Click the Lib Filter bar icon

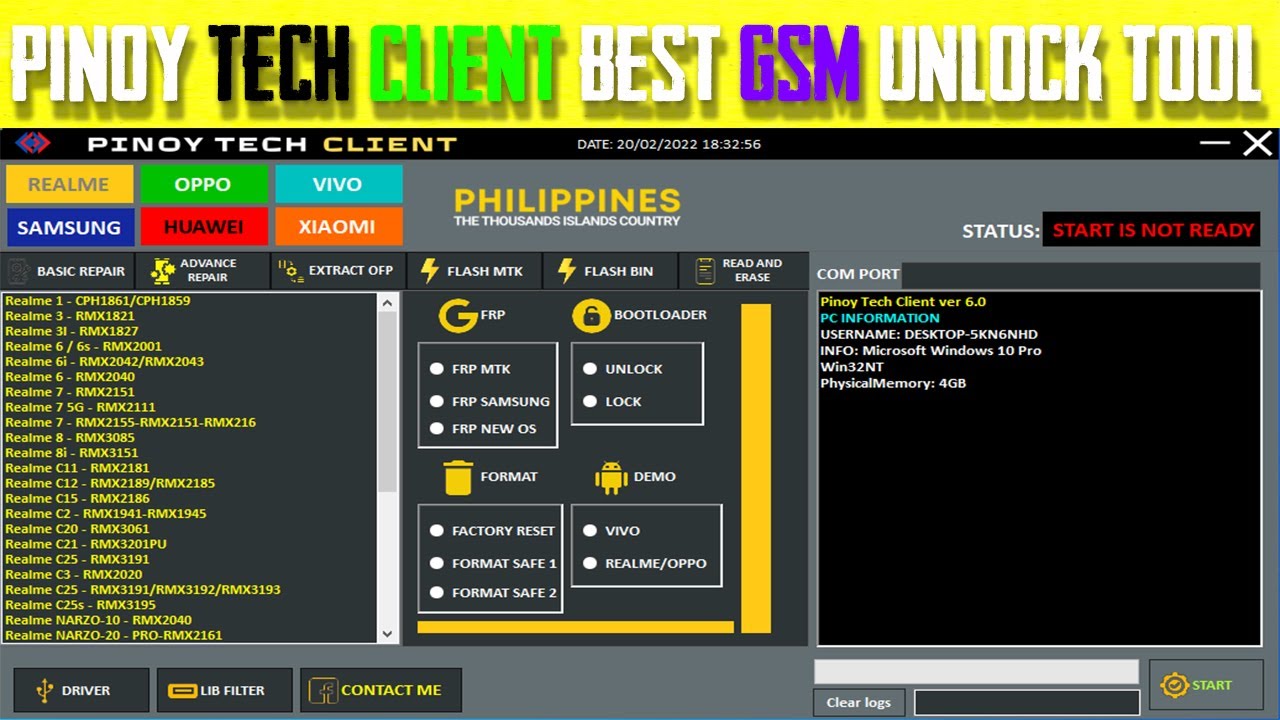pos(182,690)
